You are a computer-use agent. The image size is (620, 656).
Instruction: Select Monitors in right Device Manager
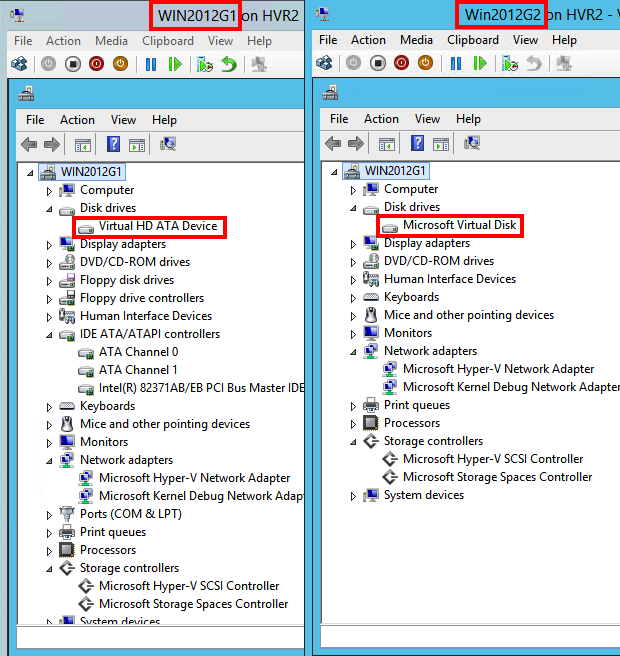click(408, 333)
